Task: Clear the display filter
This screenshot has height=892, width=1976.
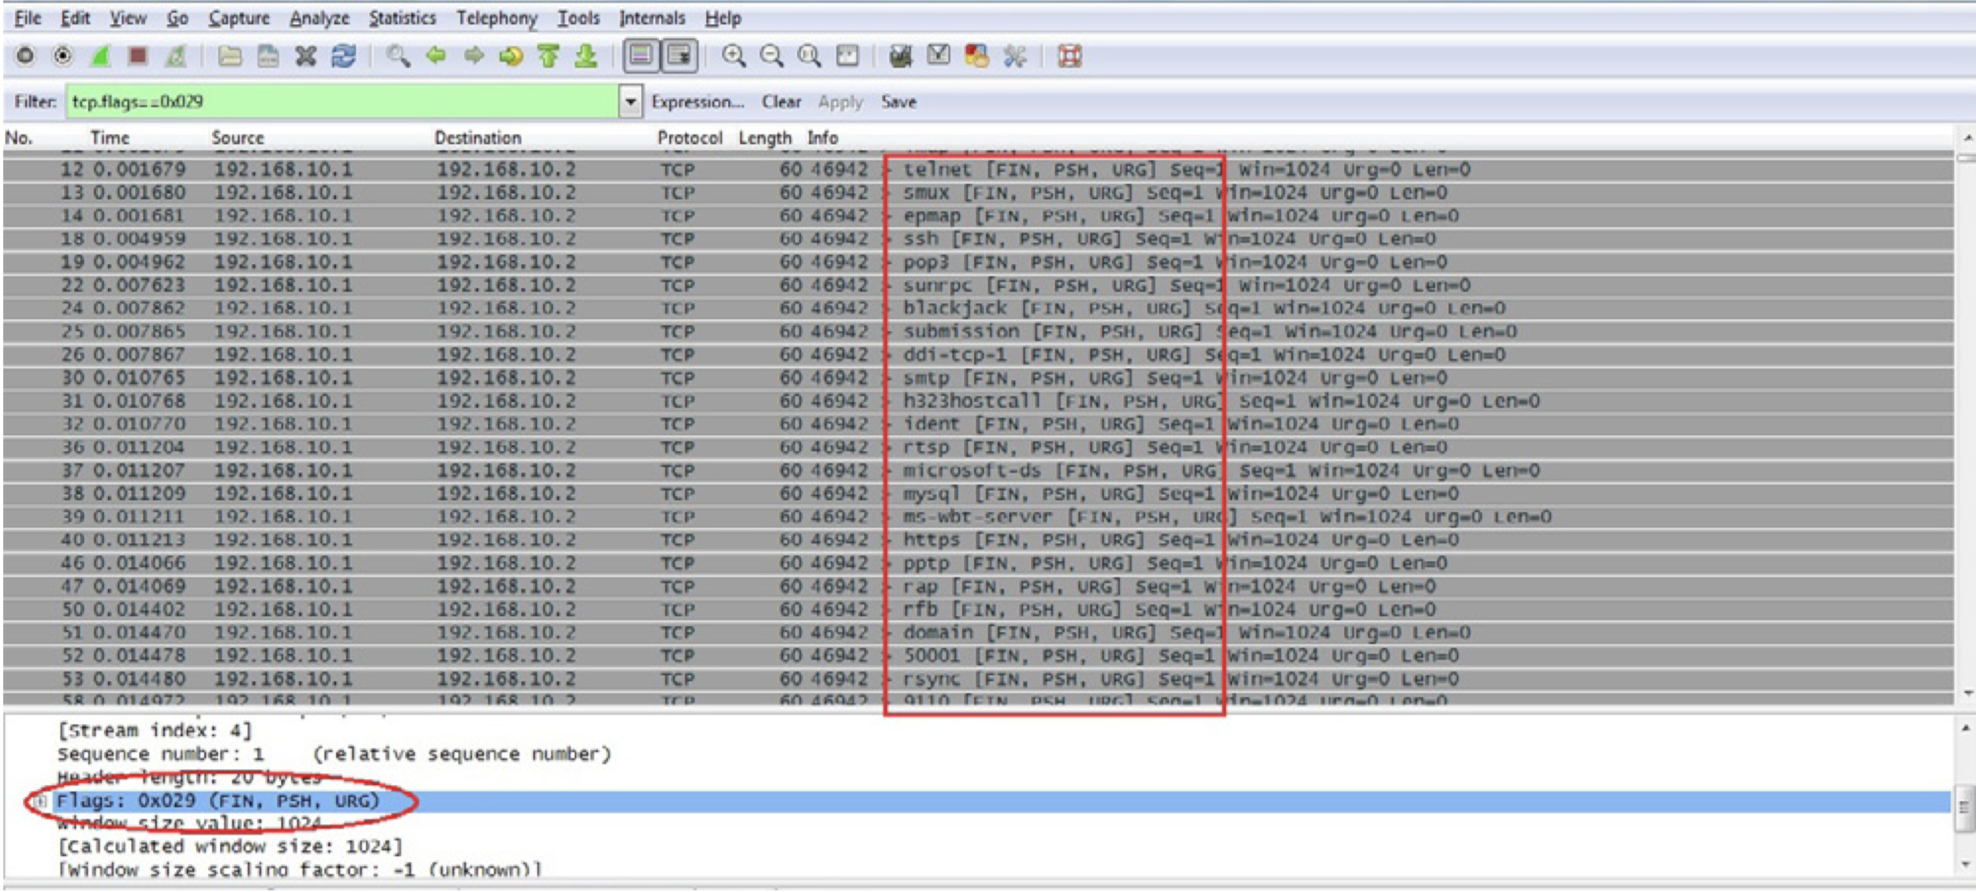Action: [781, 102]
